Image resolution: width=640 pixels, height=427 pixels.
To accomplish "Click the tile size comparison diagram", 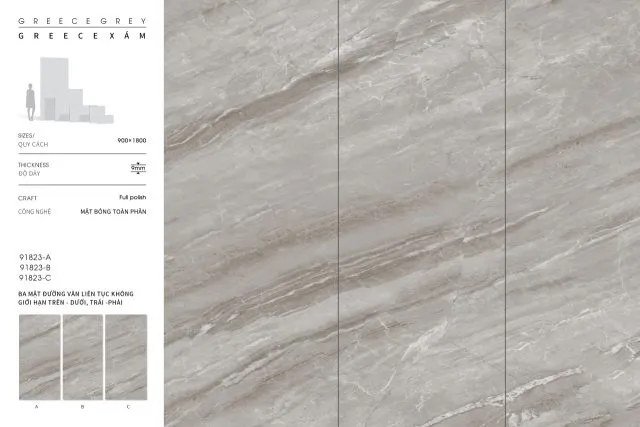I will 72,92.
